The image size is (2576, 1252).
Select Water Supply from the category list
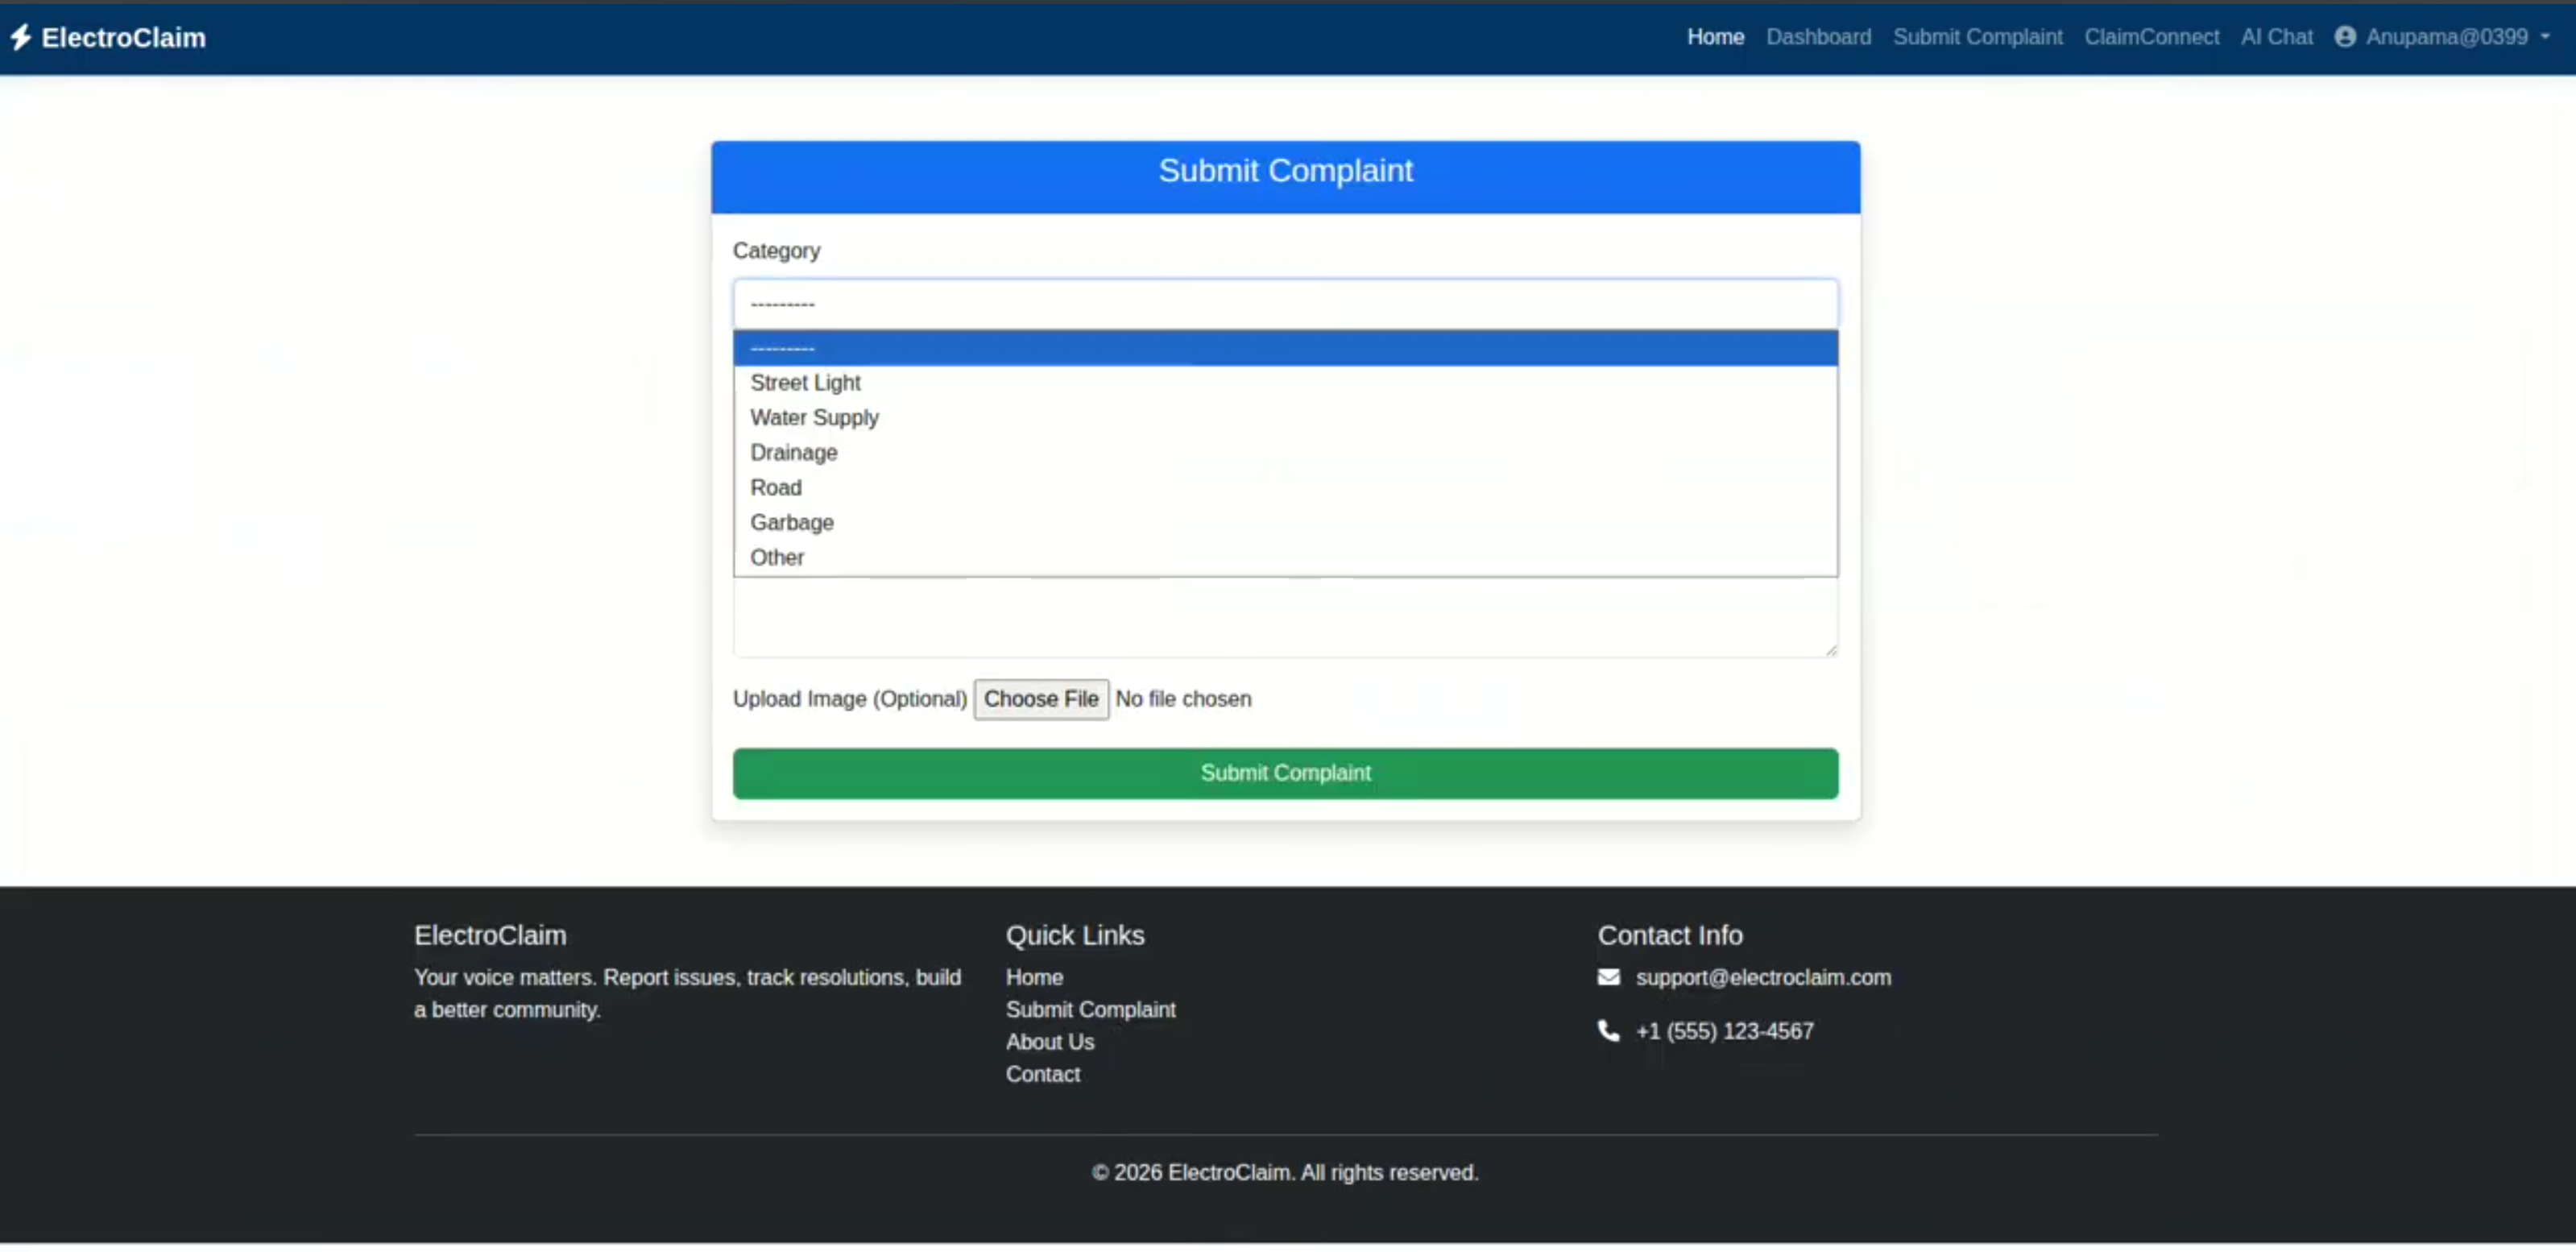tap(1285, 418)
